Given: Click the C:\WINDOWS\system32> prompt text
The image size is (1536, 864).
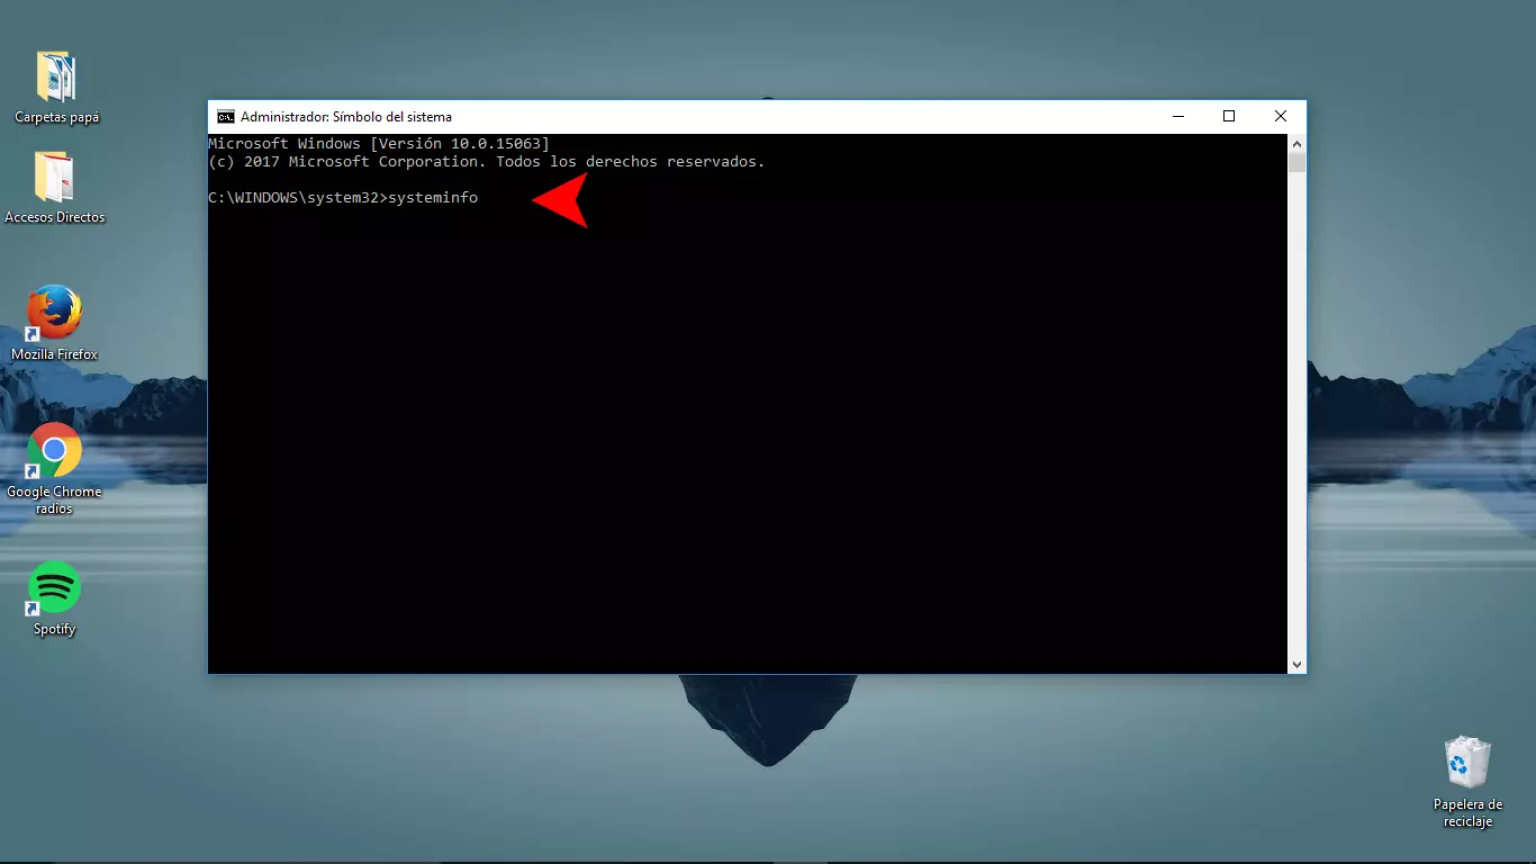Looking at the screenshot, I should (298, 198).
